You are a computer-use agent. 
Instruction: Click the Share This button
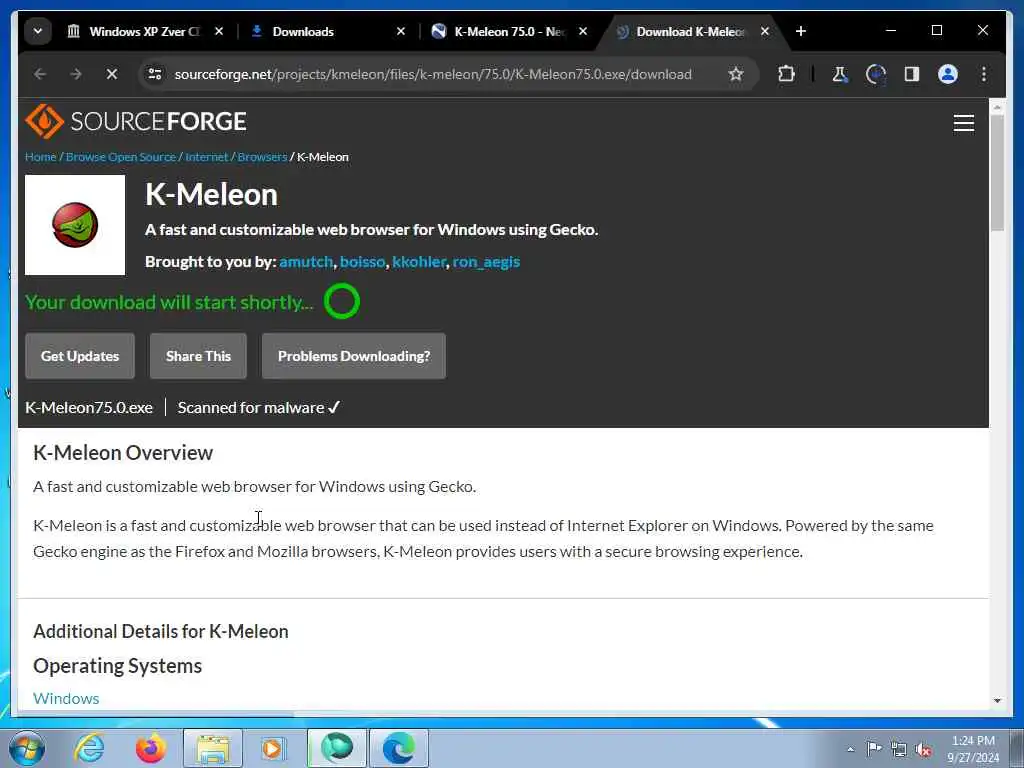199,356
